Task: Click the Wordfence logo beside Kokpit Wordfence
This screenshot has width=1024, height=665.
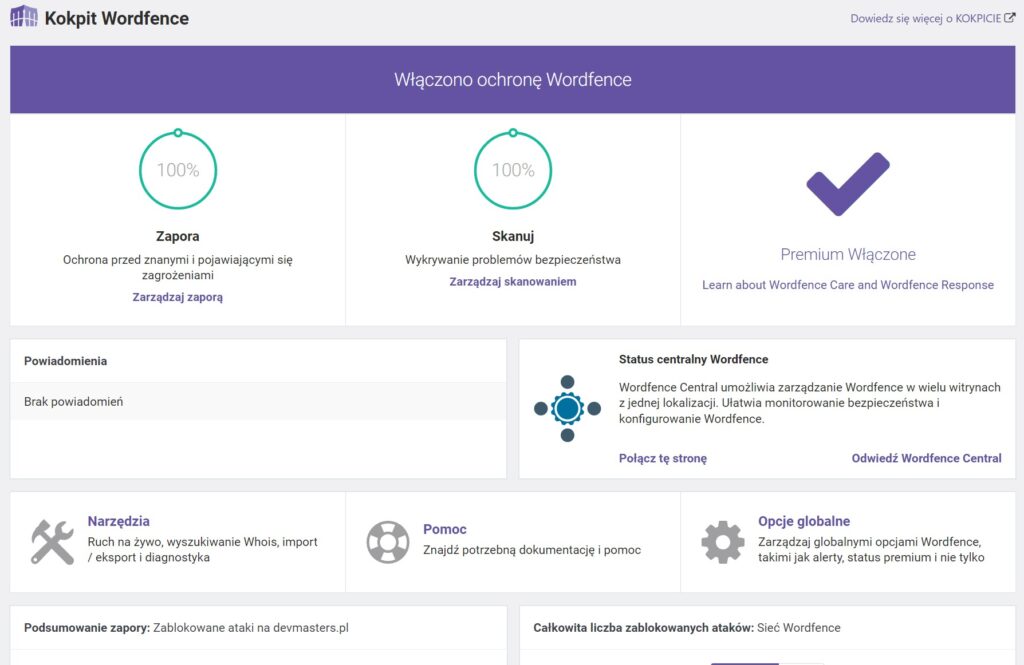Action: (x=24, y=16)
